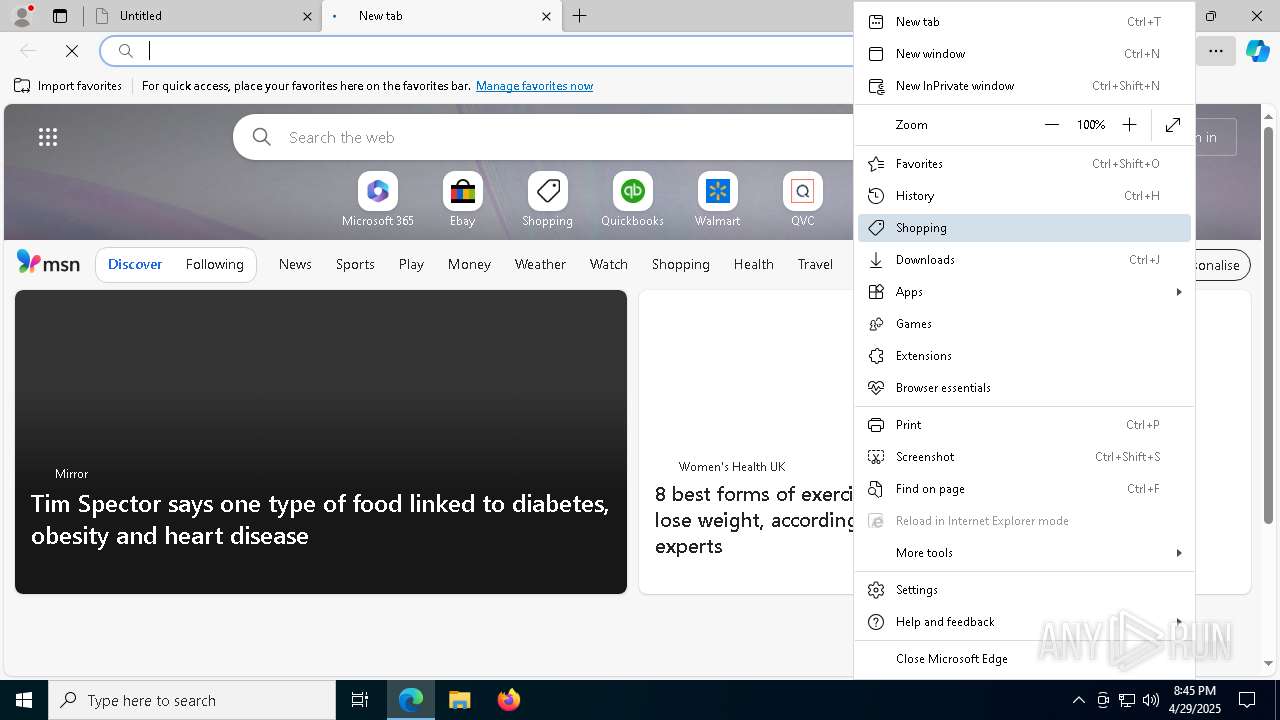Open History from the menu
The width and height of the screenshot is (1280, 720).
[1024, 196]
